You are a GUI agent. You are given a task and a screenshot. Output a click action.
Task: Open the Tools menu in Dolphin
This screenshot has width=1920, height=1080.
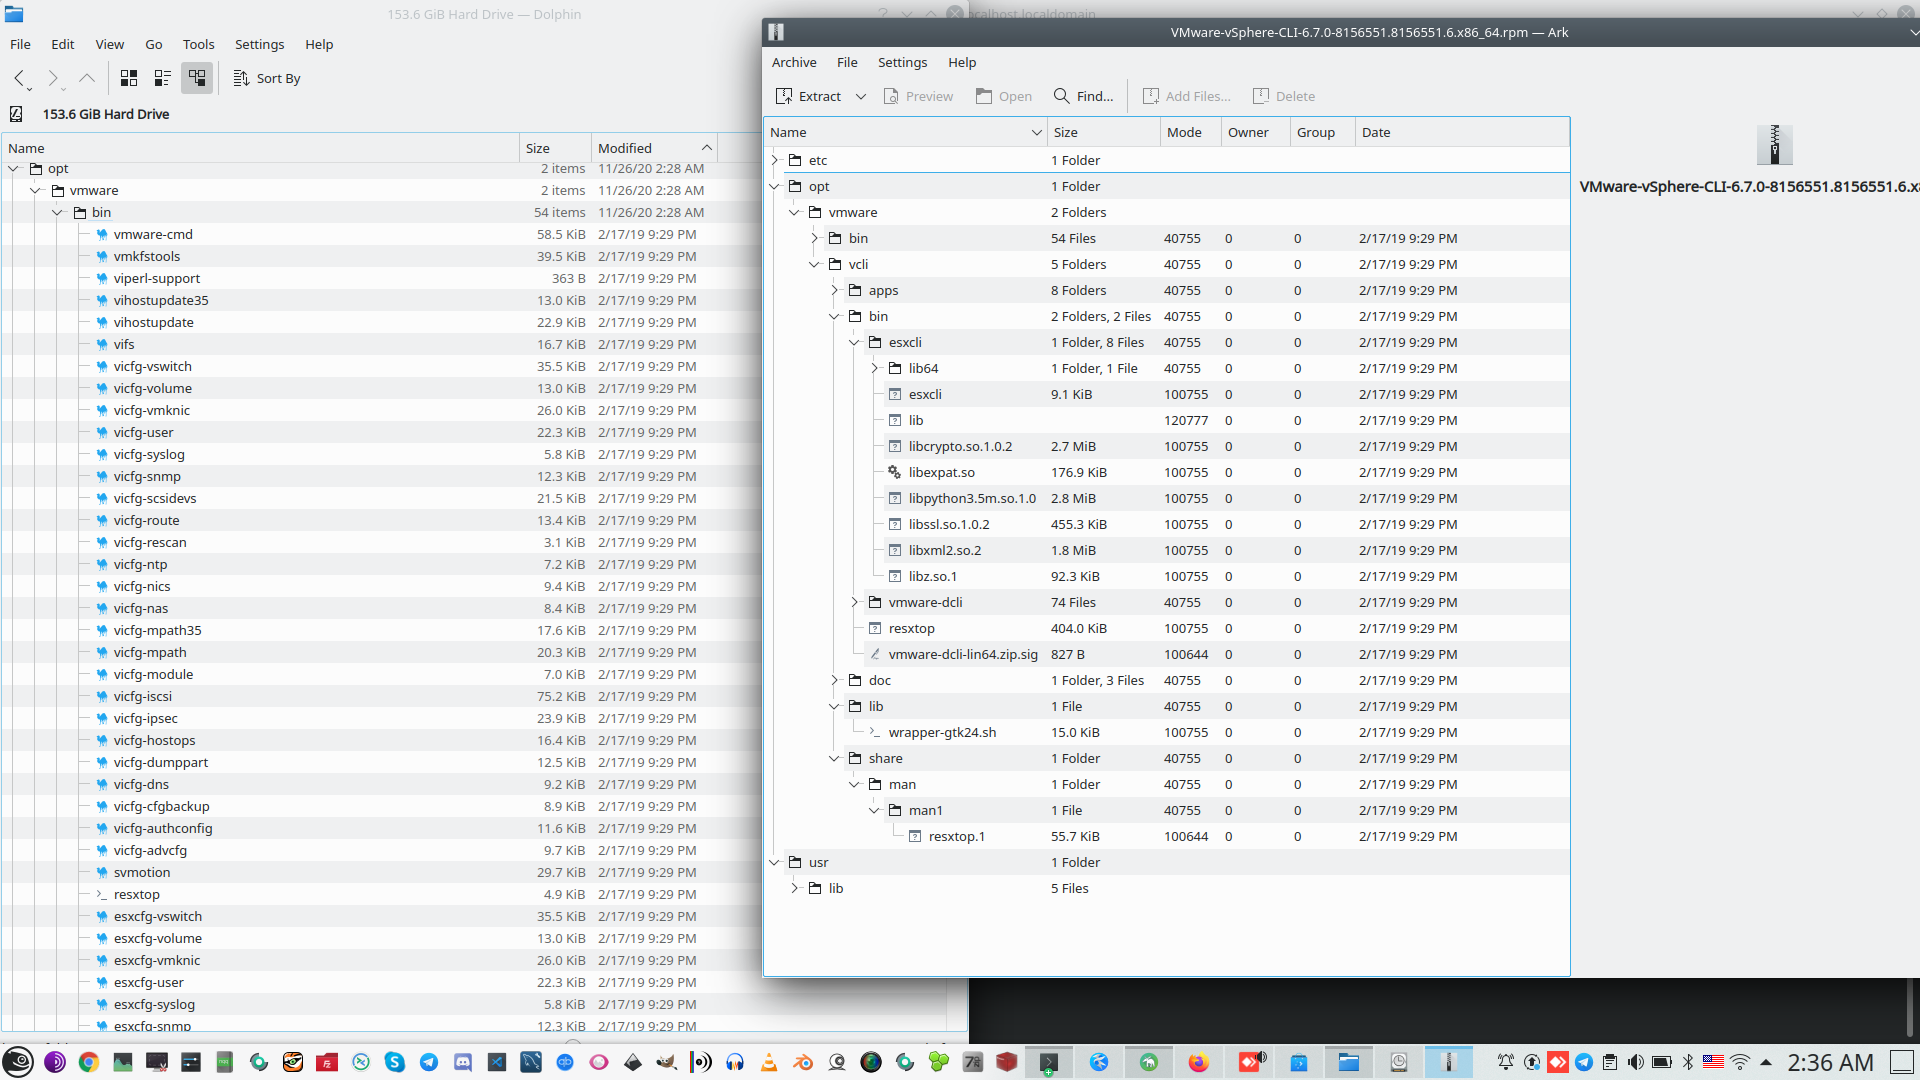[198, 44]
